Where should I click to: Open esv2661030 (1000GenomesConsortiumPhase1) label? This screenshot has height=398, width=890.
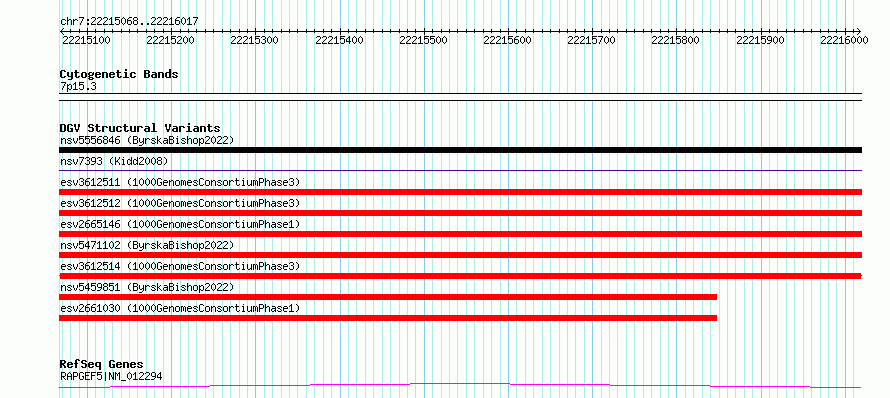(x=180, y=308)
